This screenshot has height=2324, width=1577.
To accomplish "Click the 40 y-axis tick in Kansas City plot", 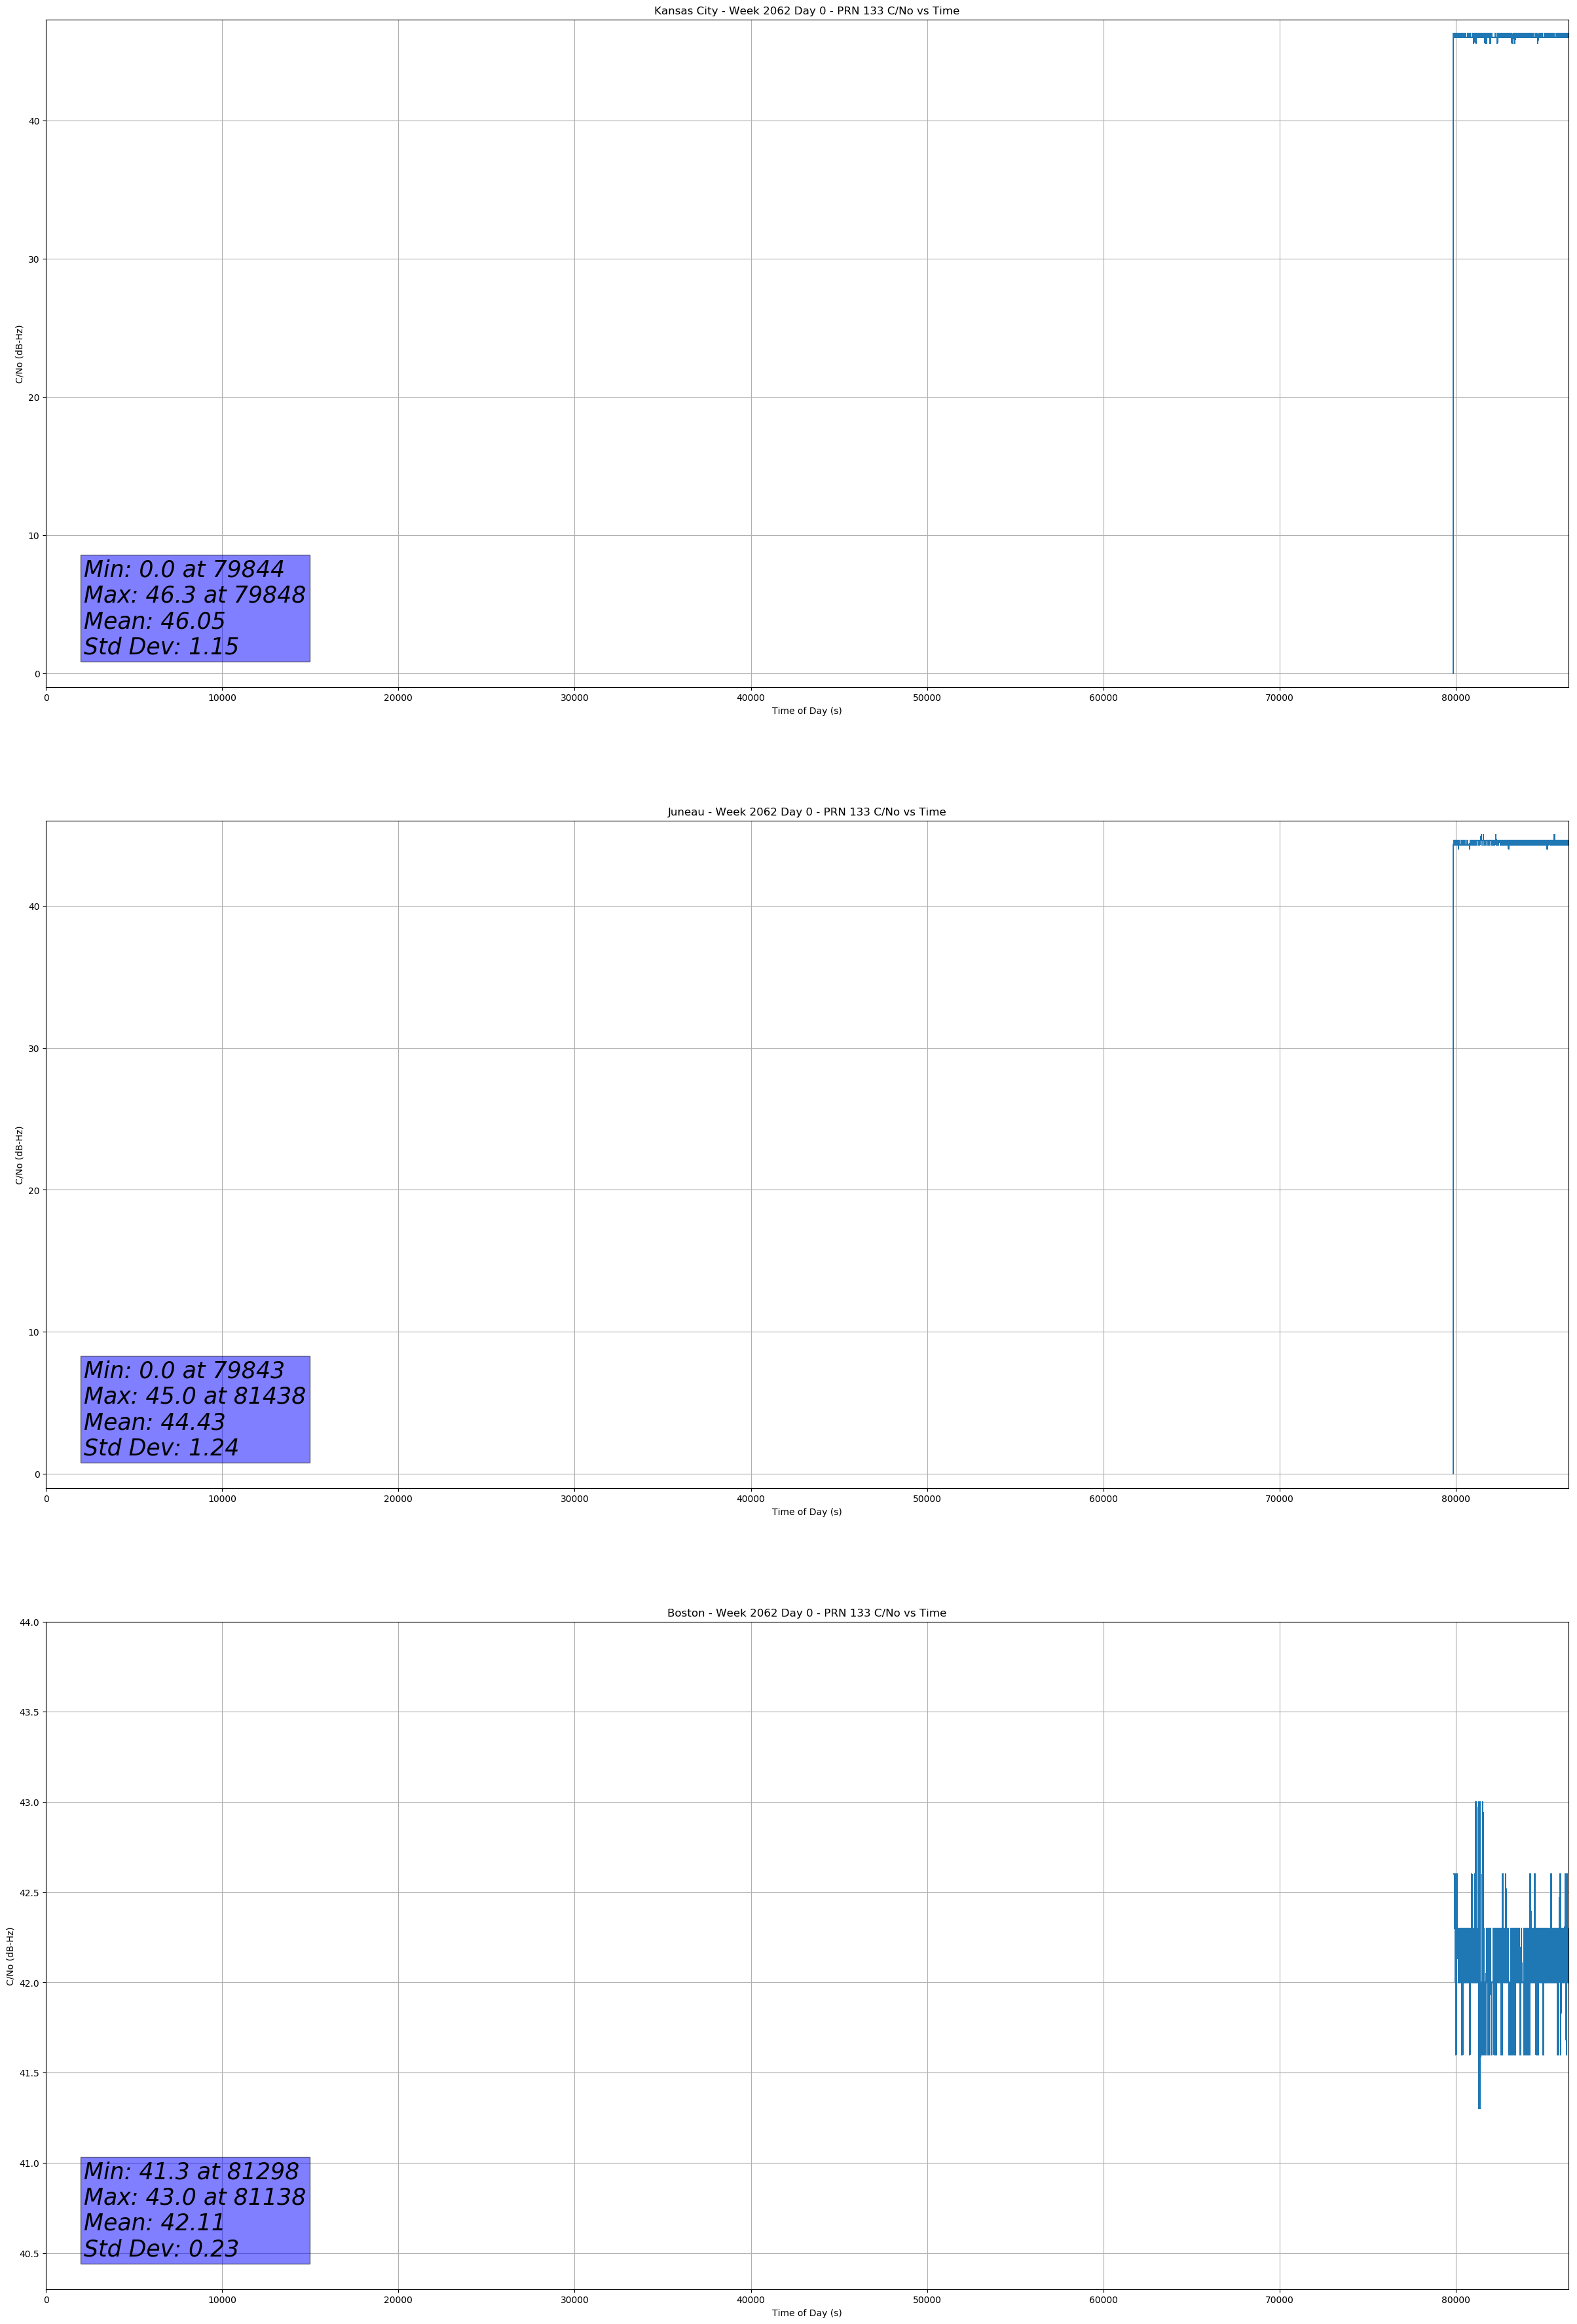I will tap(35, 122).
